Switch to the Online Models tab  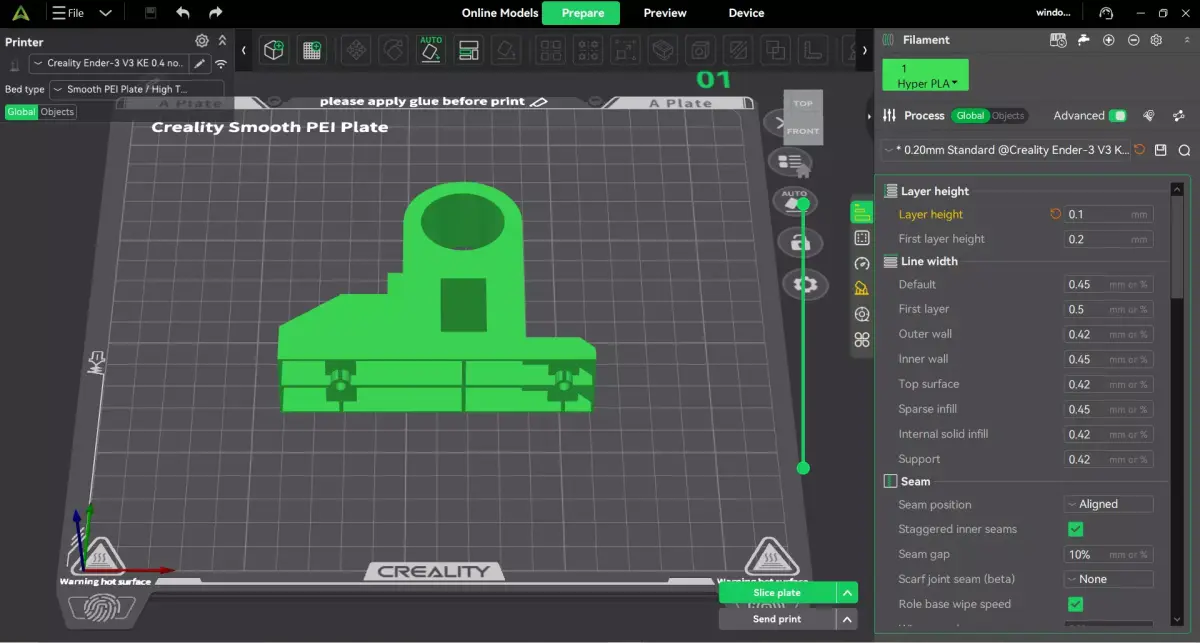click(x=499, y=13)
